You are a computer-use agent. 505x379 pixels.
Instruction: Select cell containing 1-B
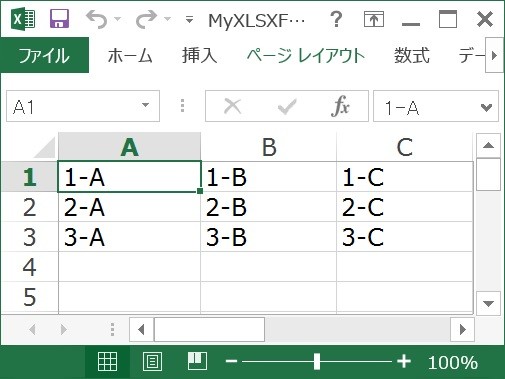coord(269,177)
